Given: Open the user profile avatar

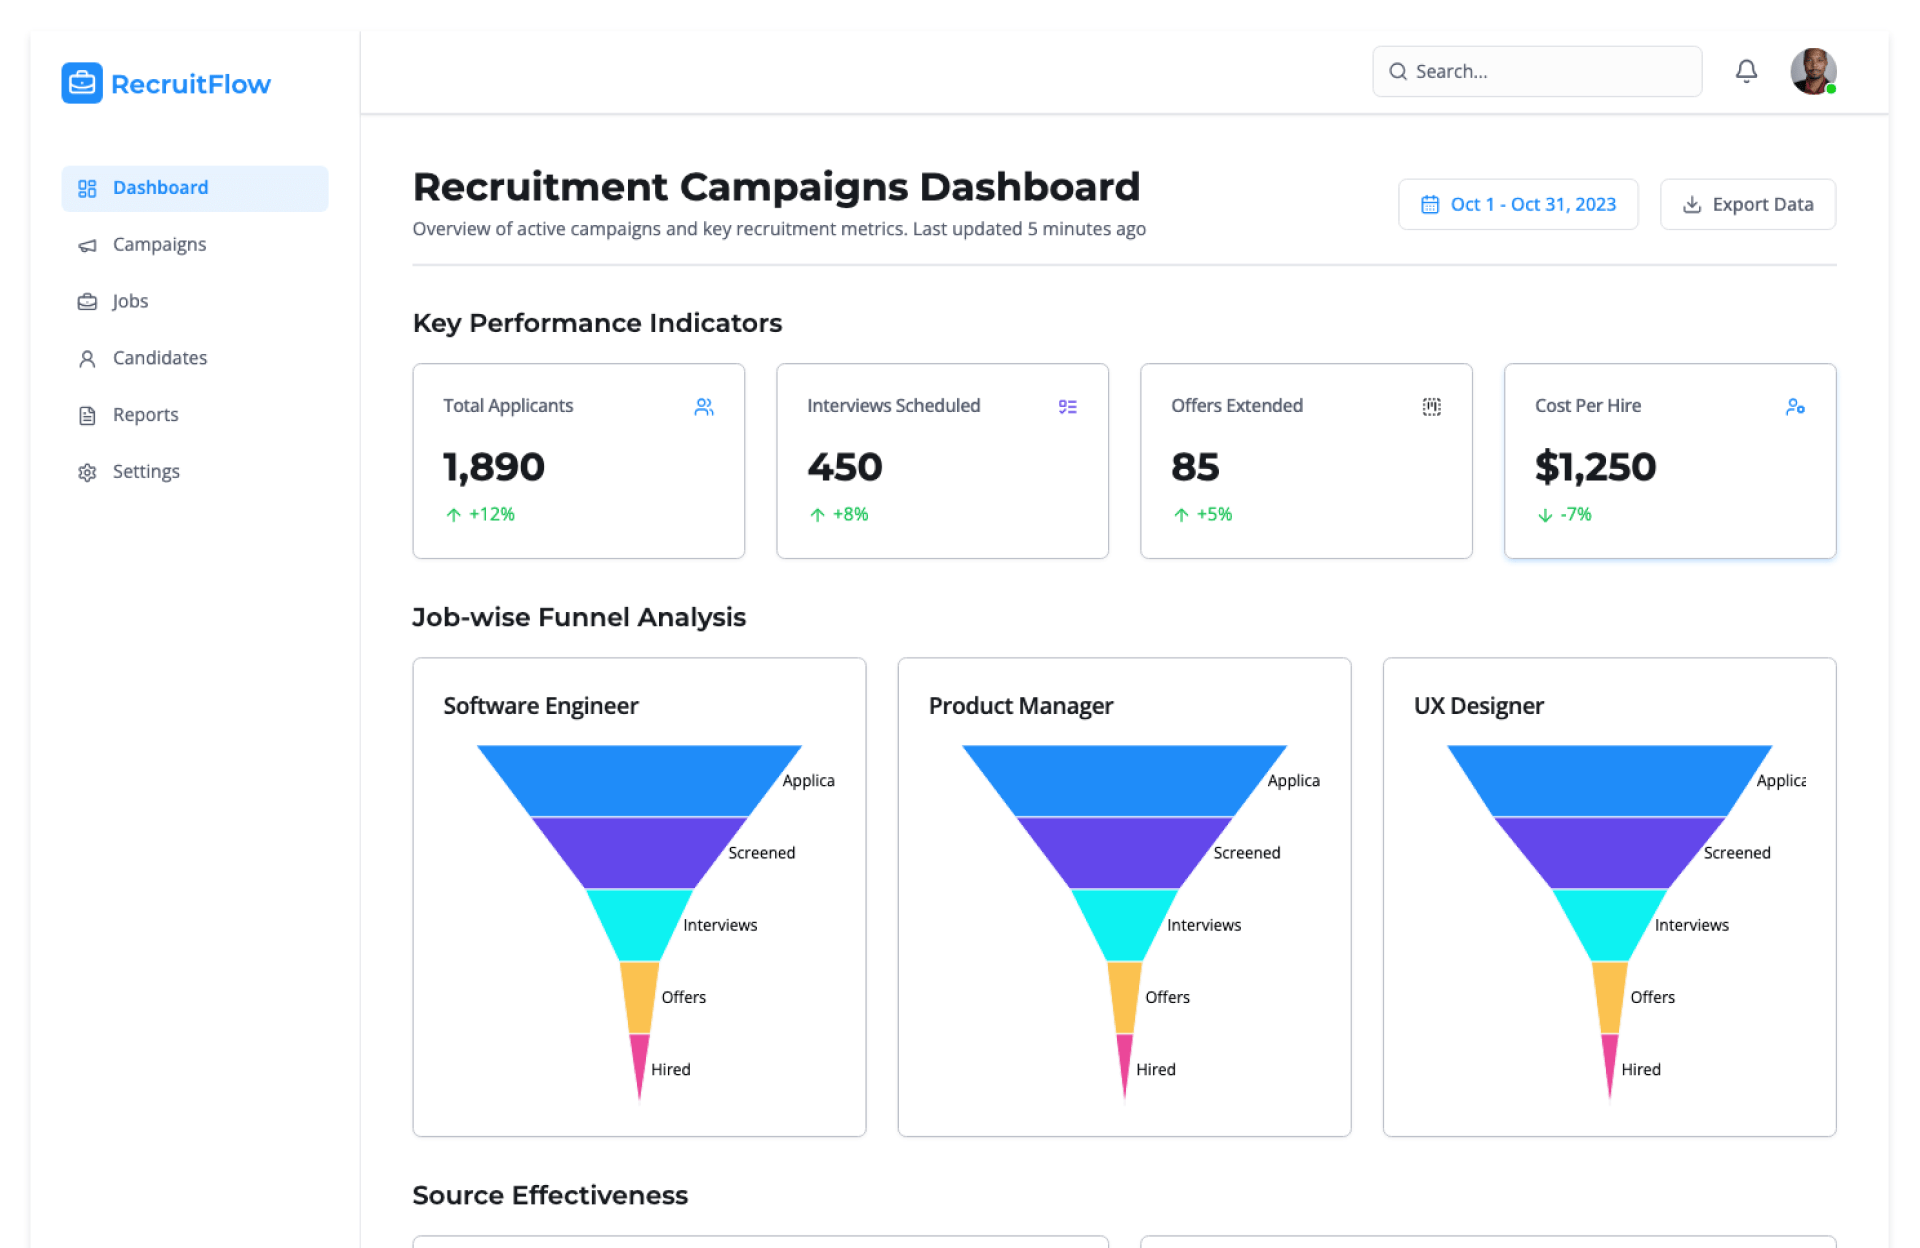Looking at the screenshot, I should tap(1812, 71).
